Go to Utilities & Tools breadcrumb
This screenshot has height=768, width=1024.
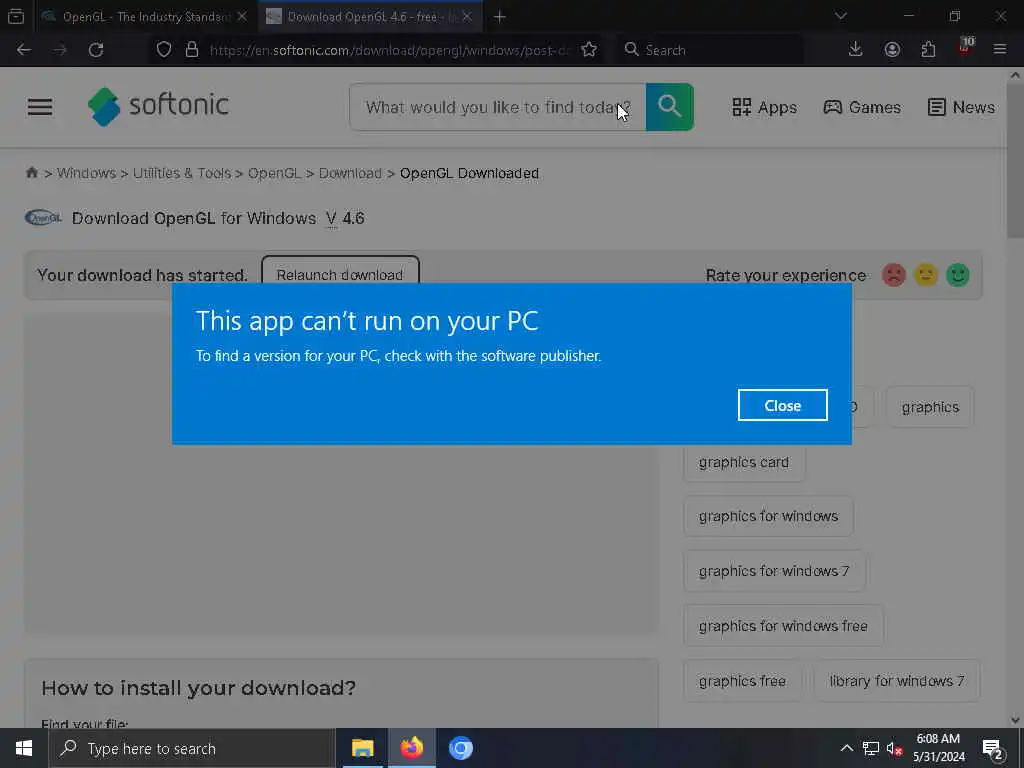point(182,173)
